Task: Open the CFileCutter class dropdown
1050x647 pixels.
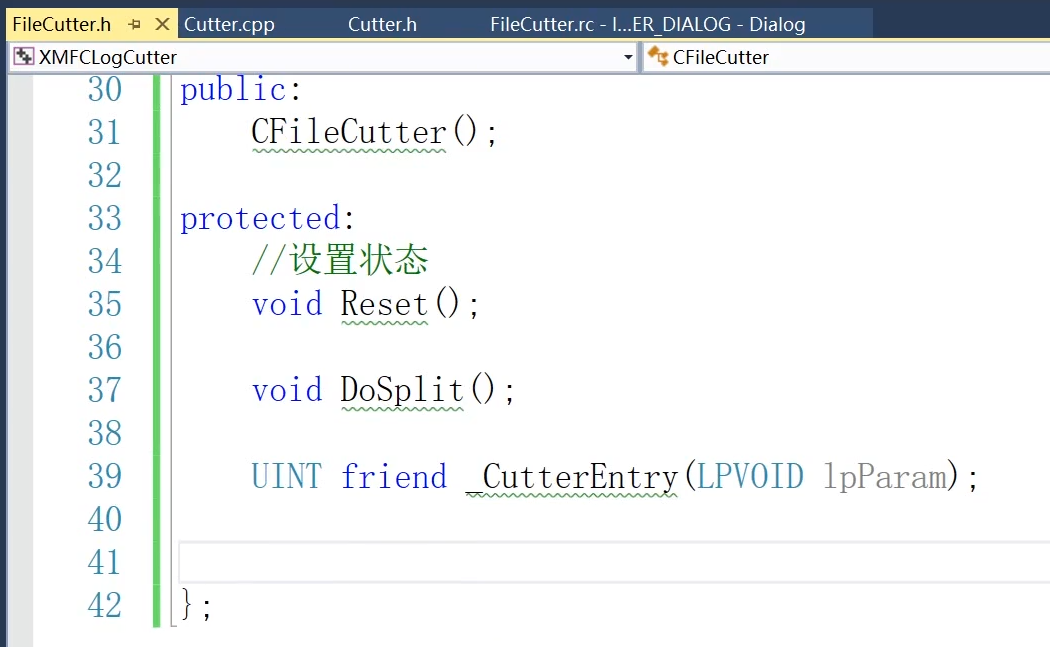Action: pyautogui.click(x=846, y=58)
